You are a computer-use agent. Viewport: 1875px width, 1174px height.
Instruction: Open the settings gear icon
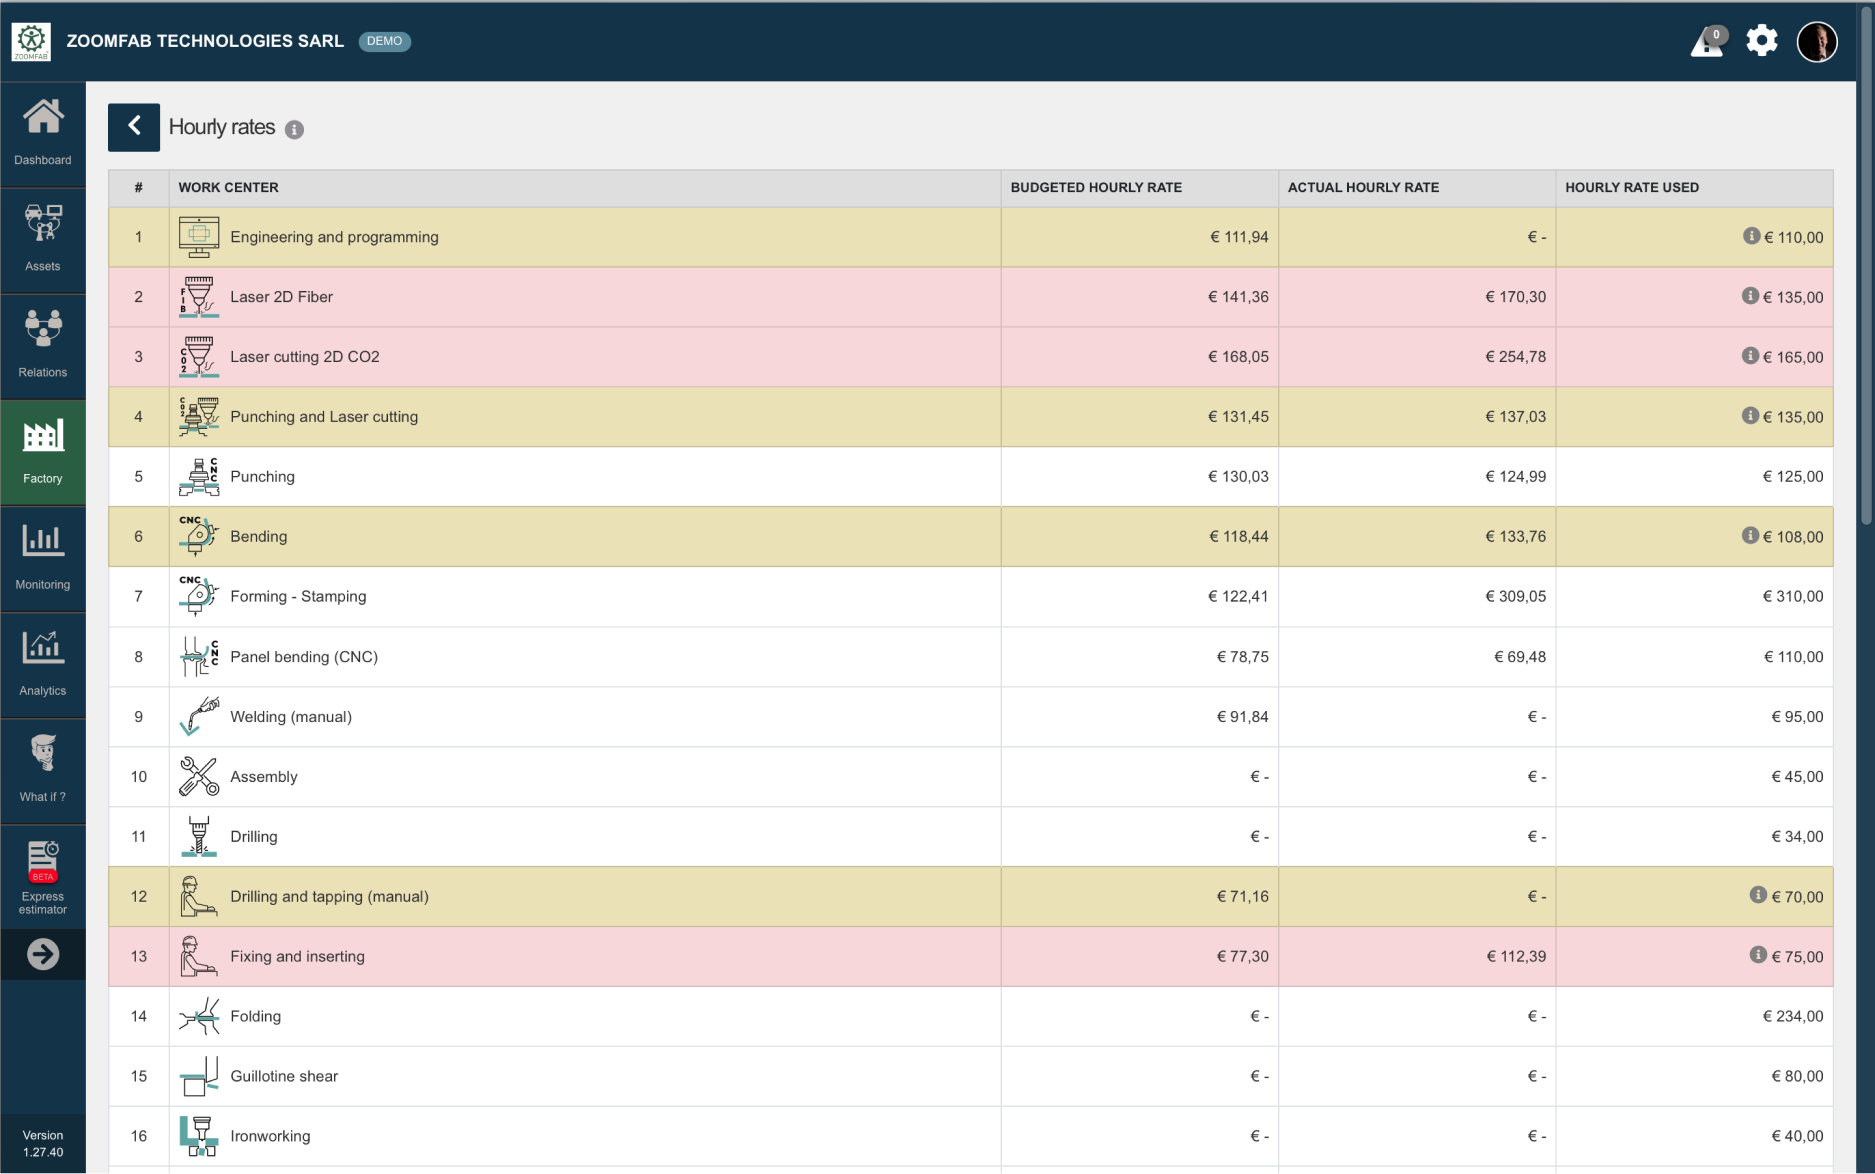[x=1761, y=41]
